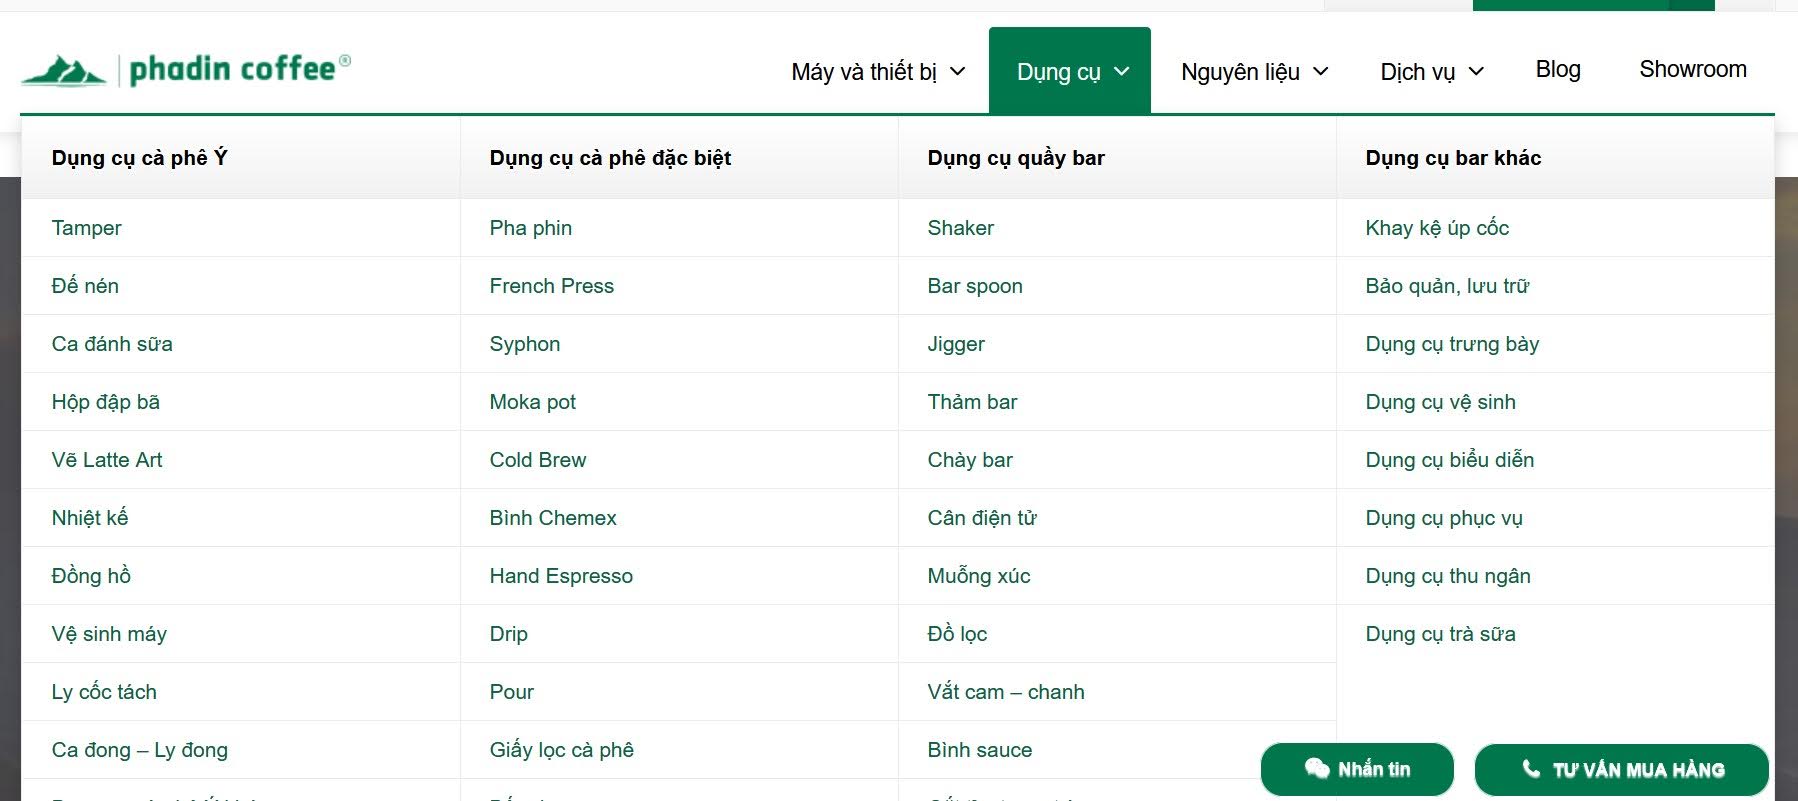Viewport: 1798px width, 801px height.
Task: Open the Nhiệt kế category
Action: [x=90, y=518]
